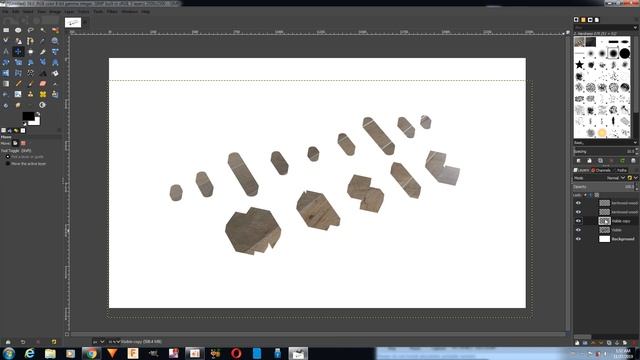Create a new brush button

(x=589, y=161)
